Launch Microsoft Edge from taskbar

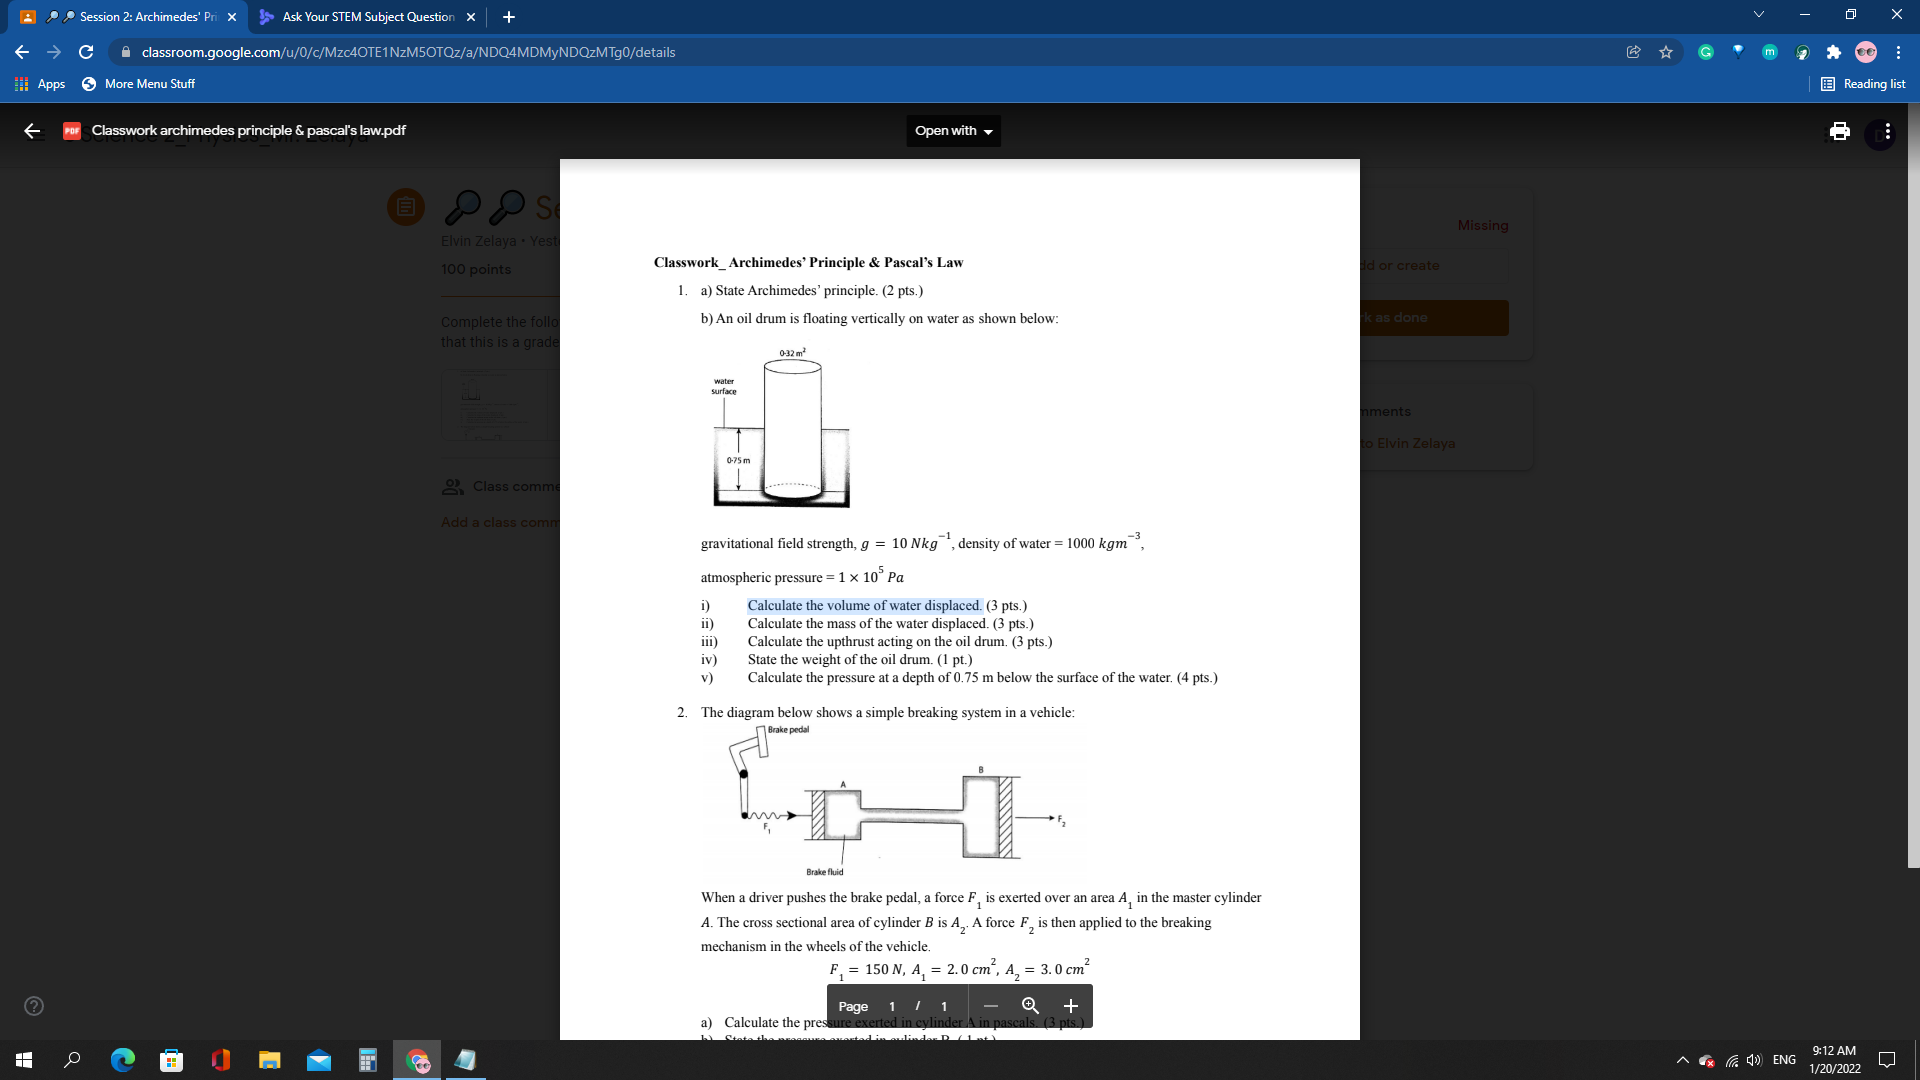[122, 1060]
